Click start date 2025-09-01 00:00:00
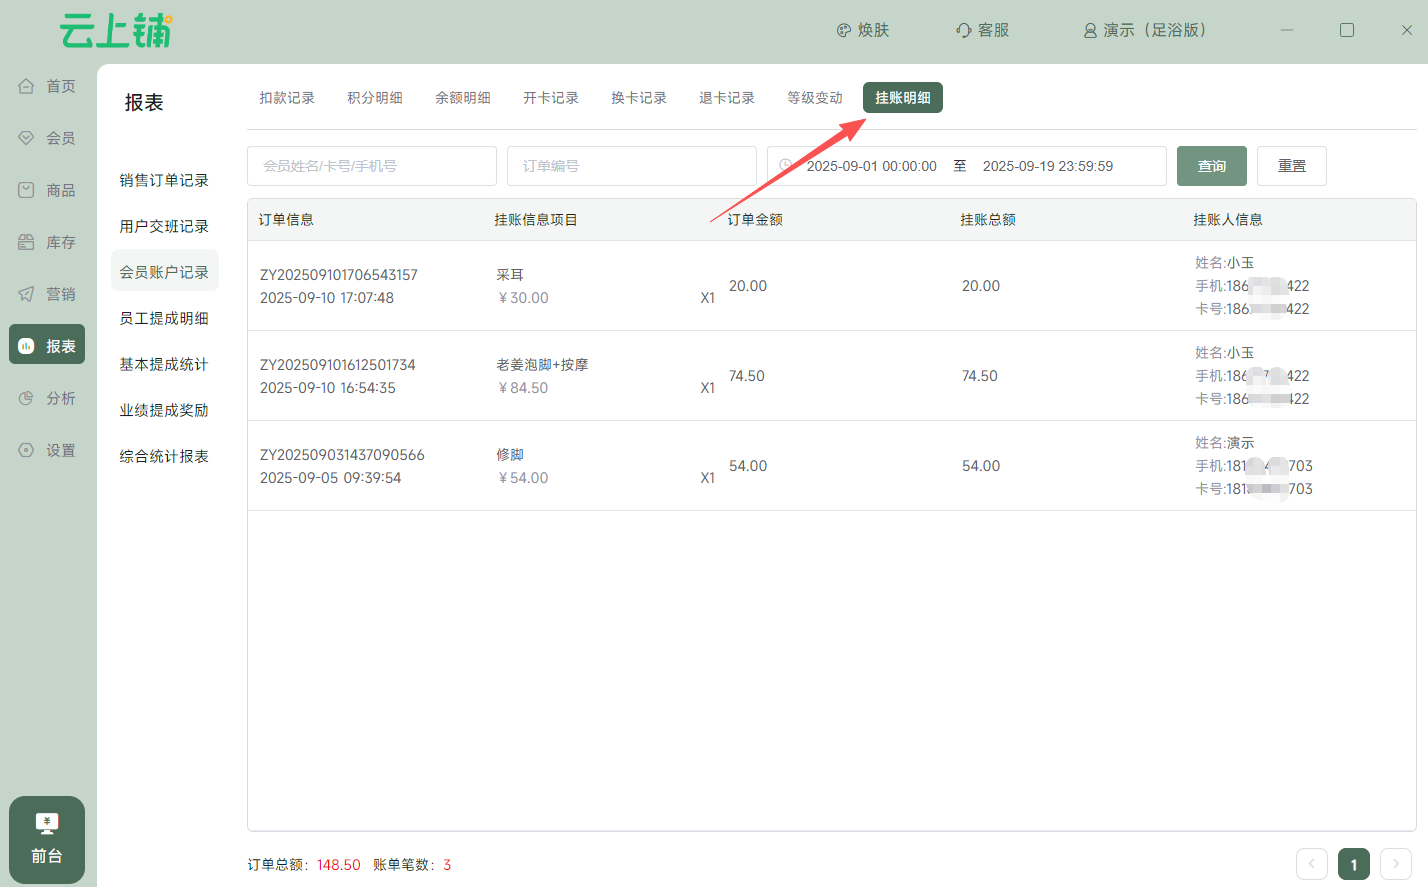Screen dimensions: 1428x887 pyautogui.click(x=872, y=166)
